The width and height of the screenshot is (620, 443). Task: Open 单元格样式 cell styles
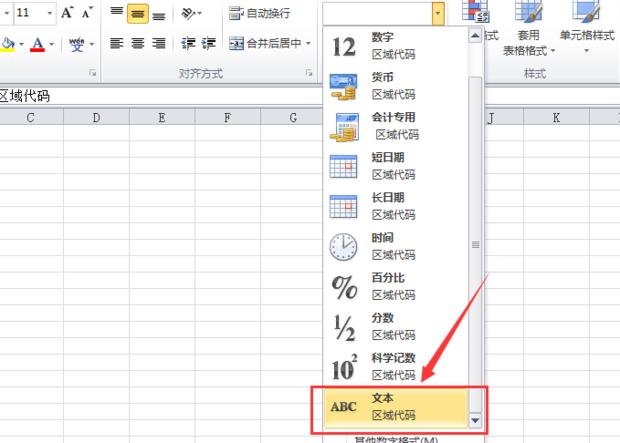(587, 28)
